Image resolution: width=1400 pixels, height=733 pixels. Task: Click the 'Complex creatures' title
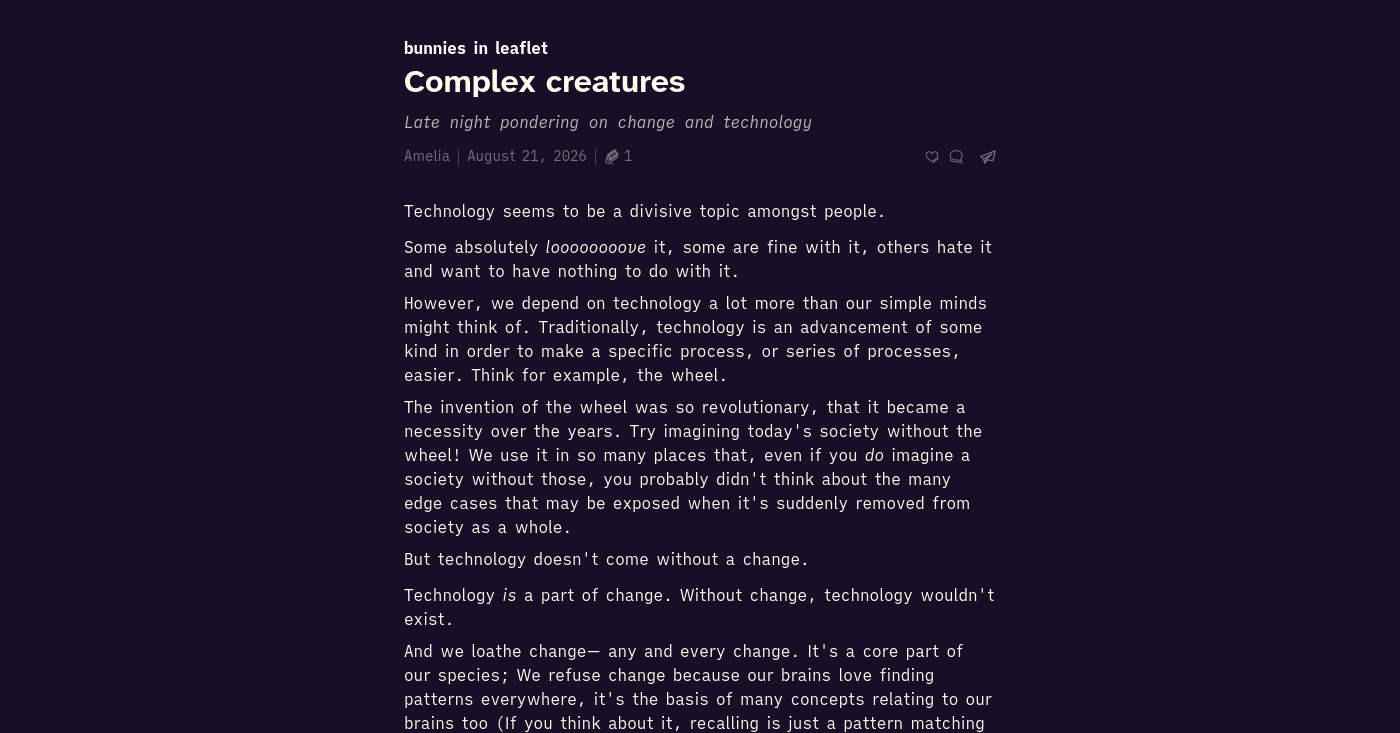click(544, 82)
